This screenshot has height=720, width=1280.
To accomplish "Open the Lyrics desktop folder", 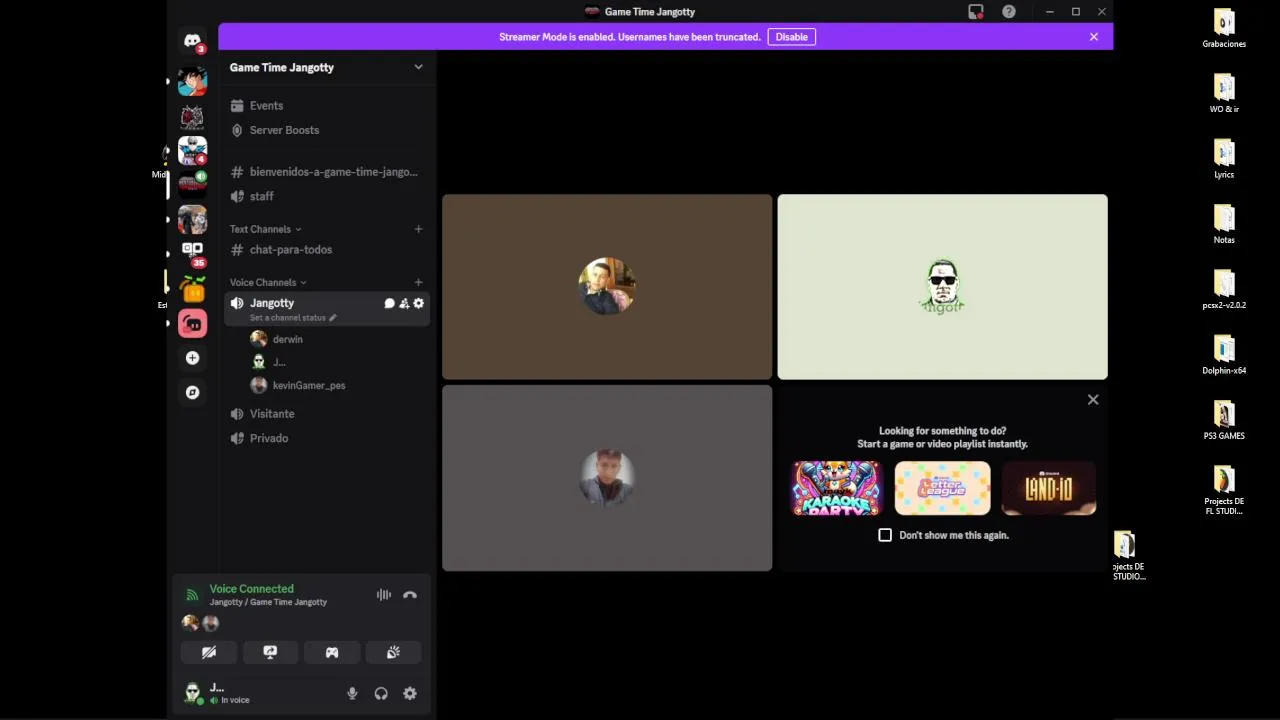I will [1224, 159].
